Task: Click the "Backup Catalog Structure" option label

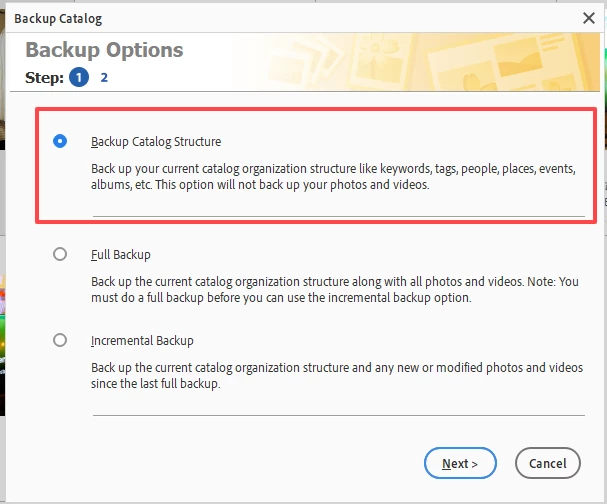Action: [x=156, y=142]
